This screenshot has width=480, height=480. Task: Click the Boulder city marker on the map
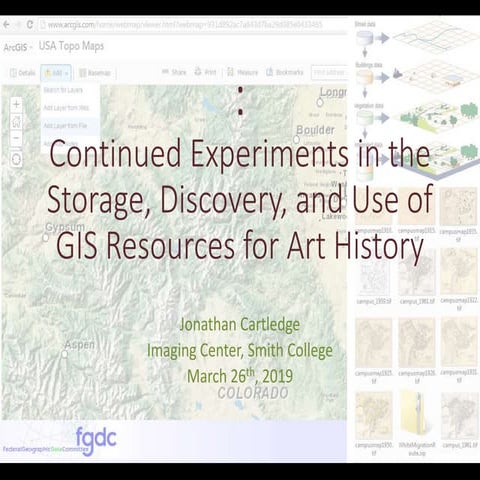point(296,139)
